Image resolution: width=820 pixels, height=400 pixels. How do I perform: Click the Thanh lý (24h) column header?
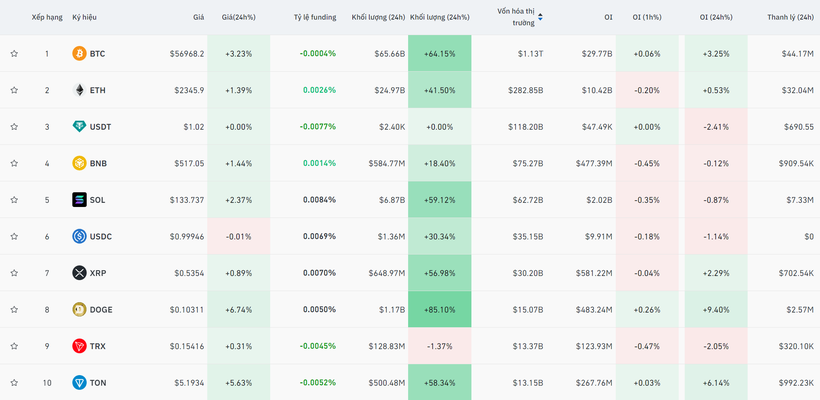click(x=790, y=17)
